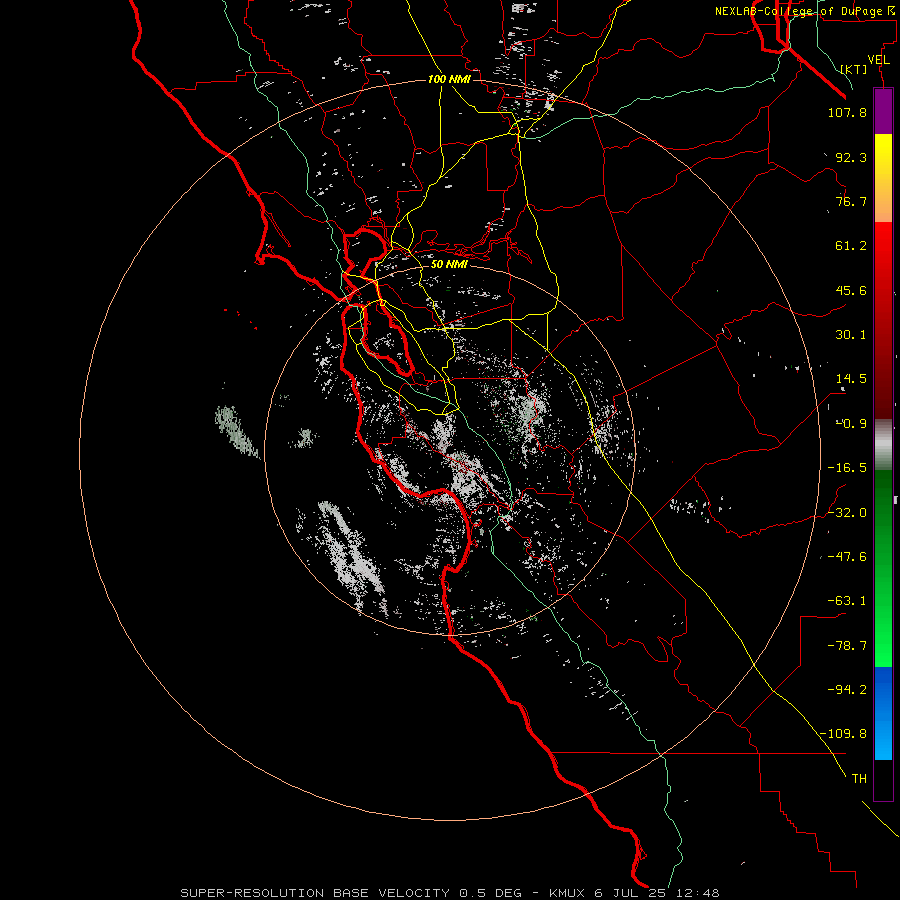Click the gray near-zero segment of color bar

[883, 445]
